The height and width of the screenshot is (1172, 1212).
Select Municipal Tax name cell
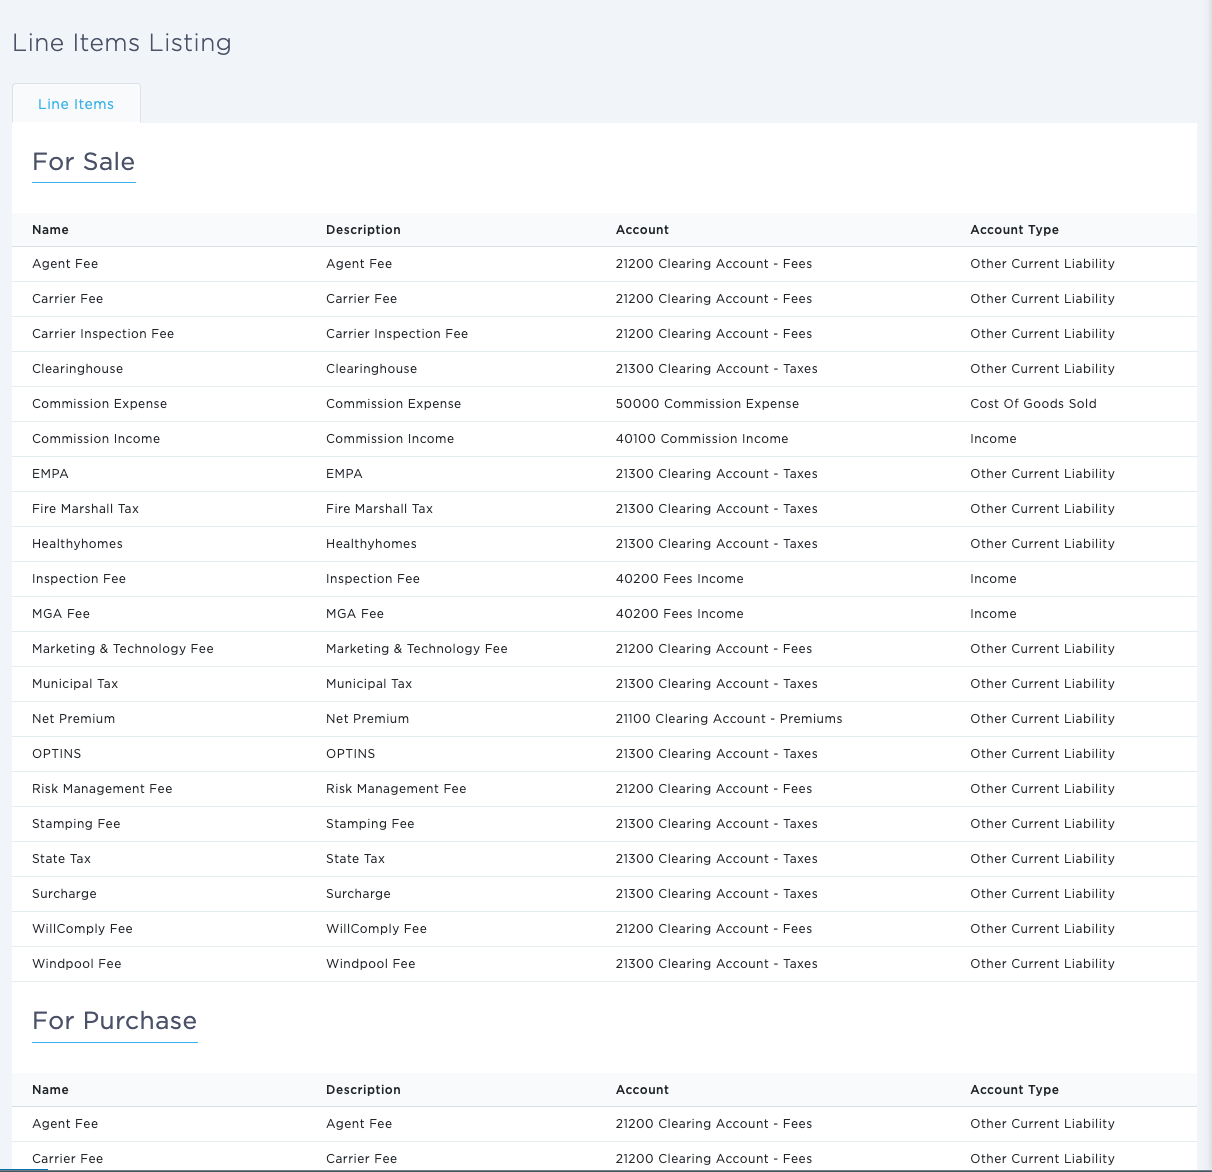pyautogui.click(x=75, y=684)
